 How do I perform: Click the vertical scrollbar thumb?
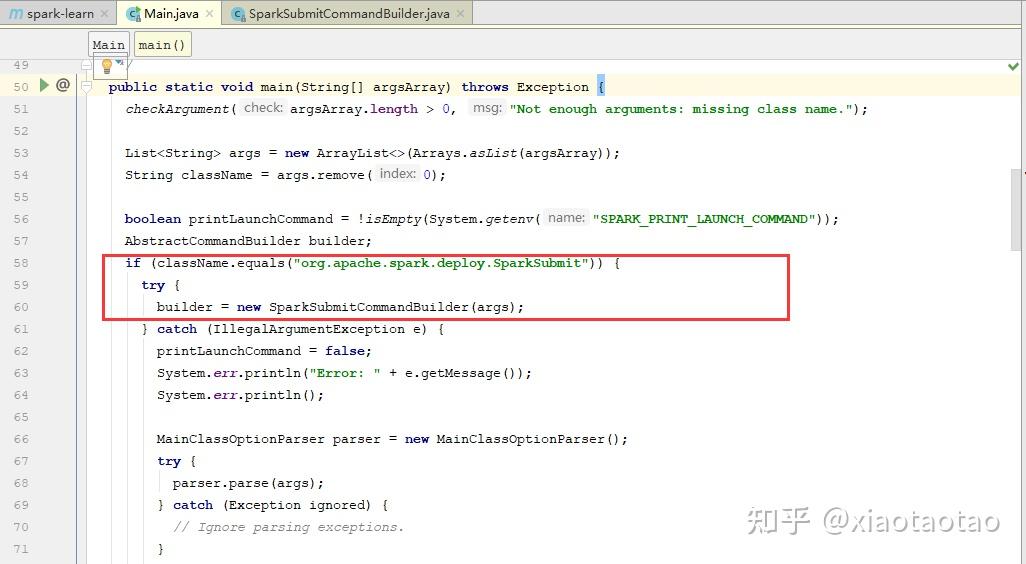[x=1016, y=209]
